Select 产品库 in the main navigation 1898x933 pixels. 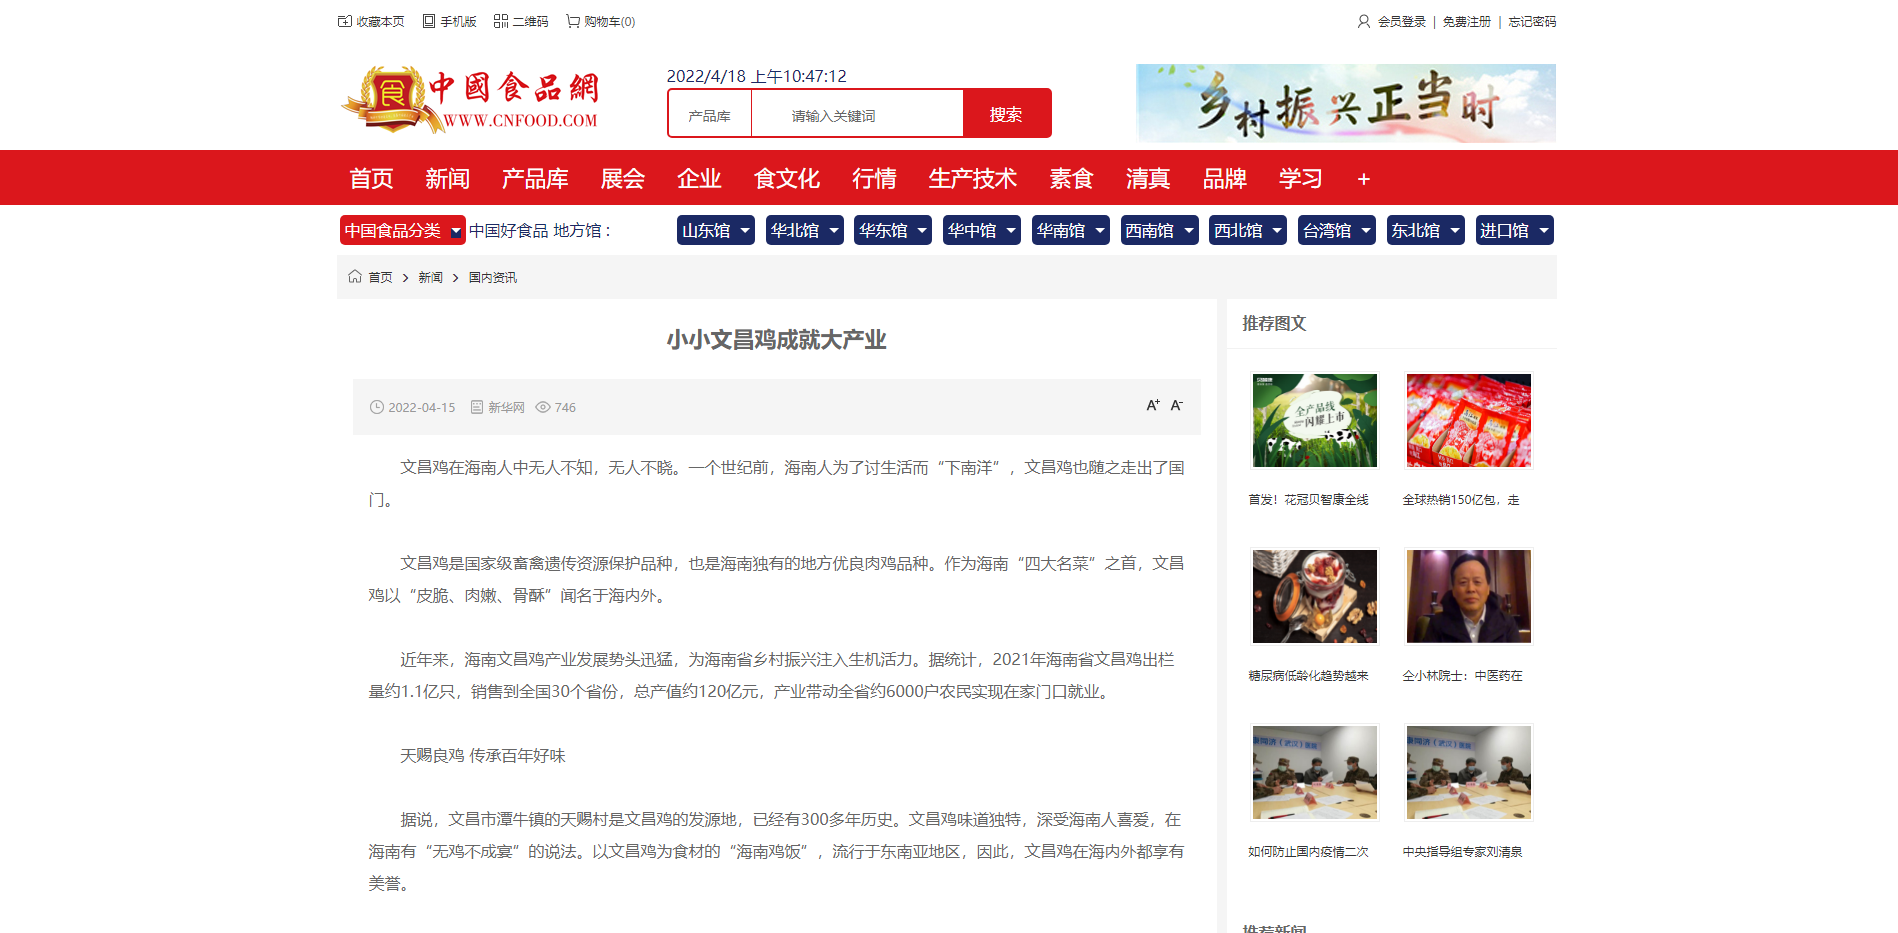click(534, 178)
